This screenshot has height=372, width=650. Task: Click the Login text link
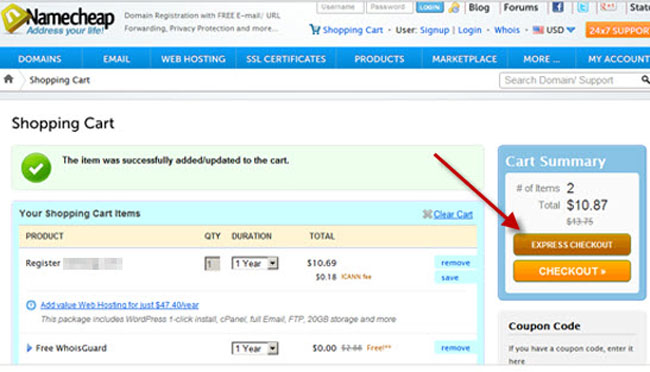[470, 30]
